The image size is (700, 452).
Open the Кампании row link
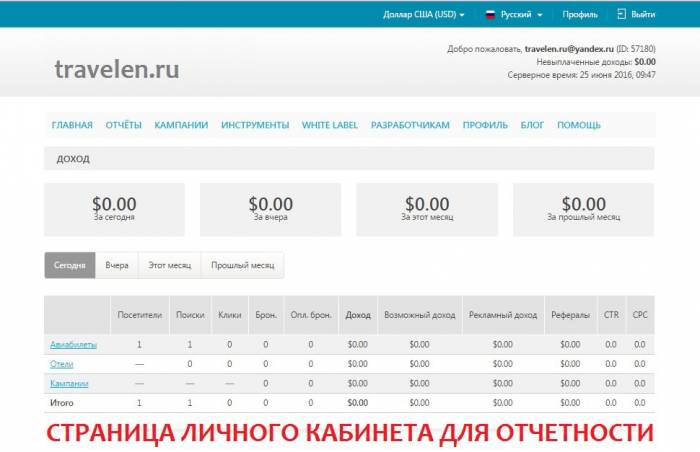point(69,383)
